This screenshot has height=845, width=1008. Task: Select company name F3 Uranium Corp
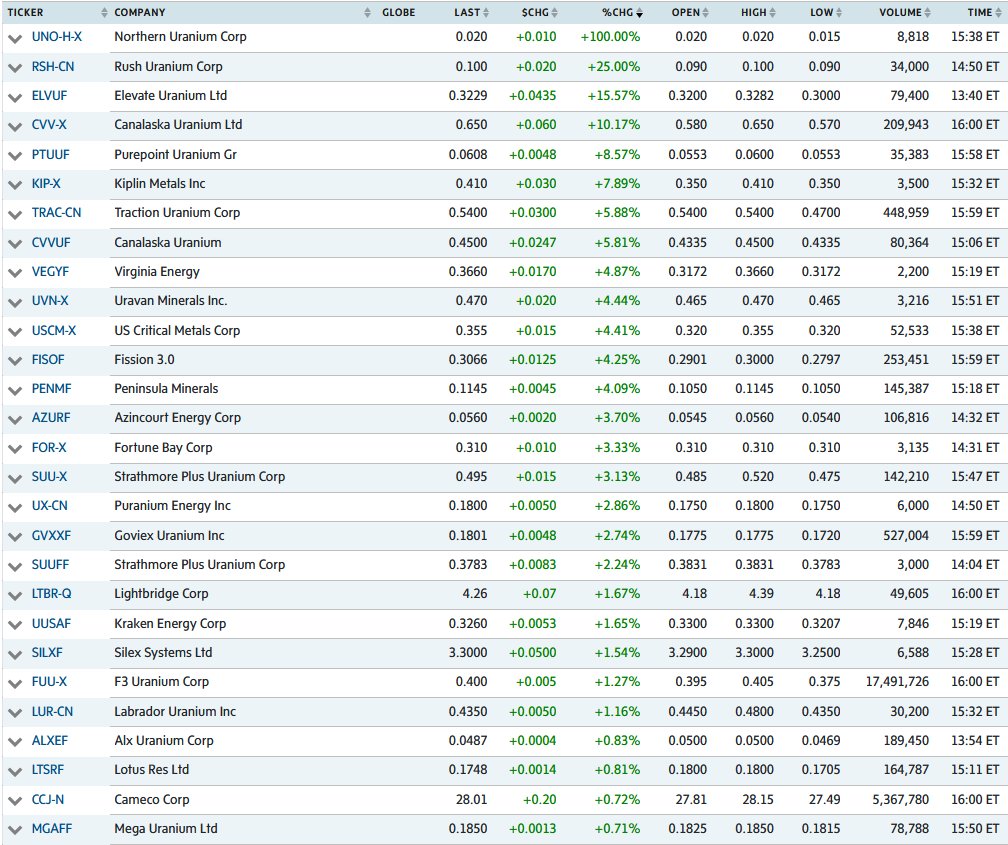click(161, 682)
